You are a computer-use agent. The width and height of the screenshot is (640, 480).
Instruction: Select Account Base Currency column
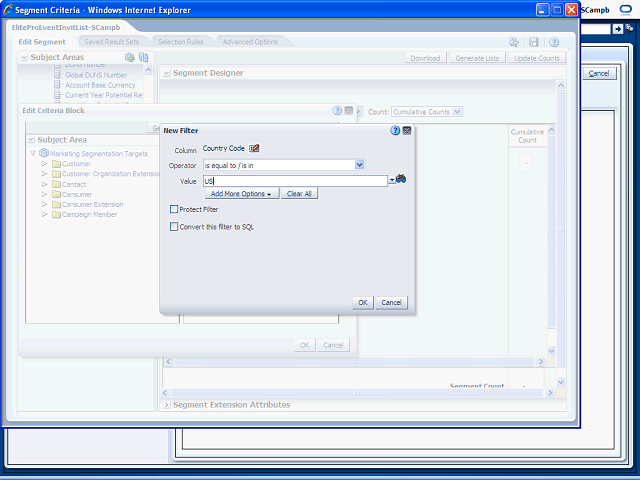click(100, 85)
